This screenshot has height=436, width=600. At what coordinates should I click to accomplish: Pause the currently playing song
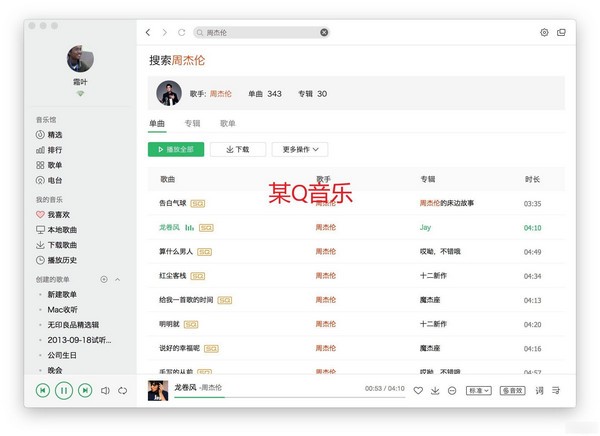coord(64,390)
